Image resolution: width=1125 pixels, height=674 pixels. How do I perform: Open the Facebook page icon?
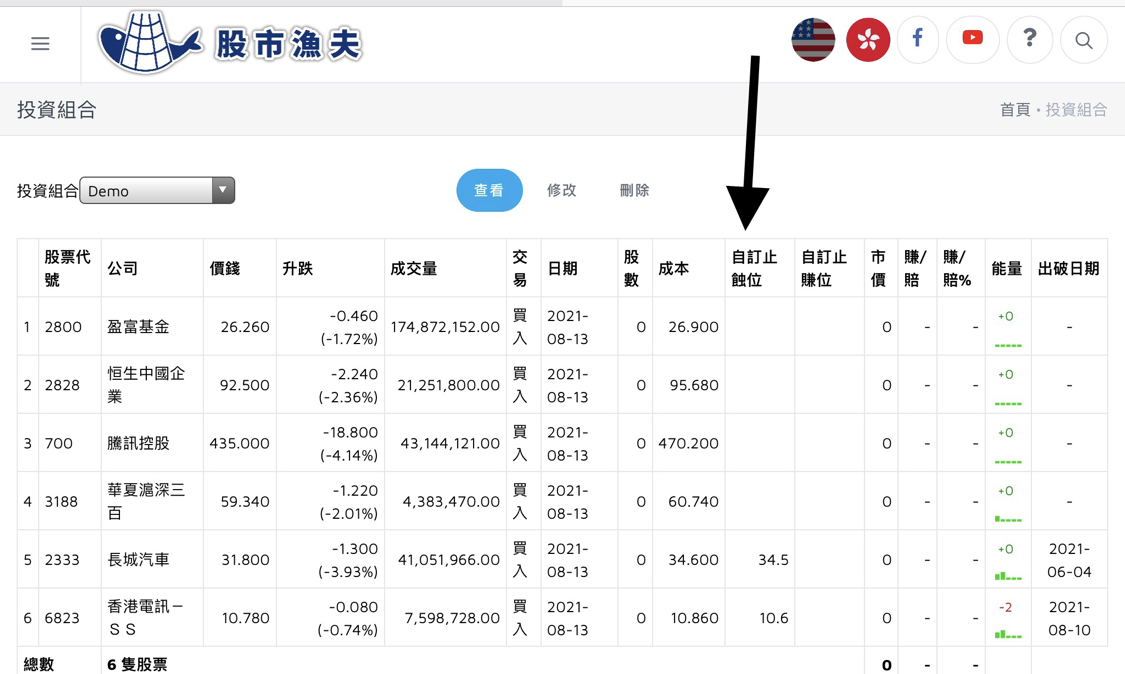pos(918,39)
